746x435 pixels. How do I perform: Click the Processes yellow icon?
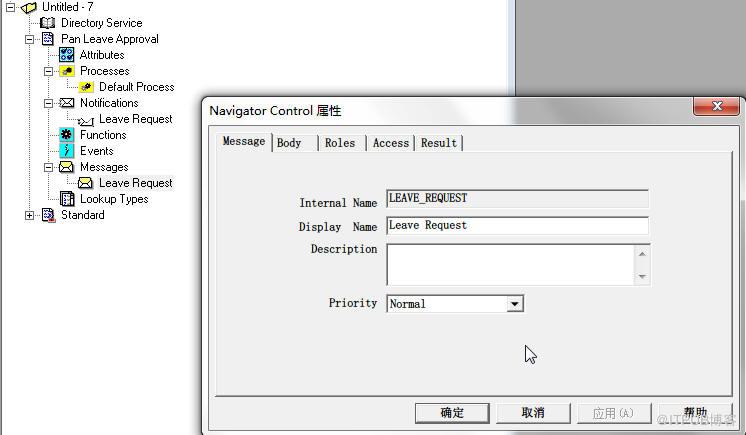coord(67,71)
